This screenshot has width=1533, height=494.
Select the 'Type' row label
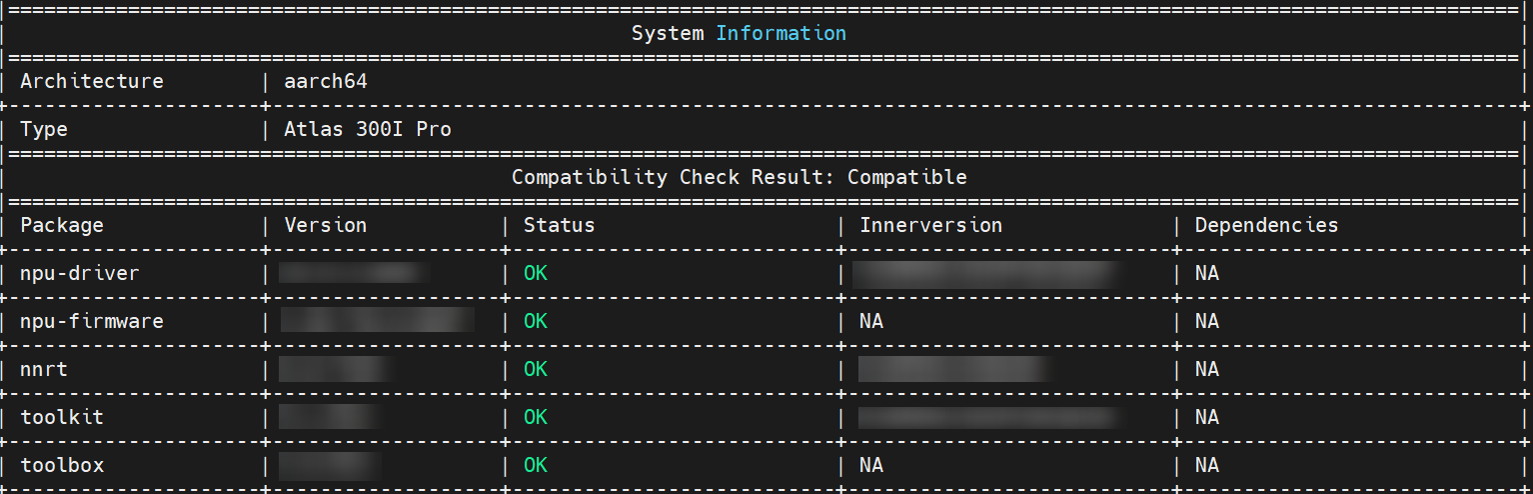coord(44,129)
